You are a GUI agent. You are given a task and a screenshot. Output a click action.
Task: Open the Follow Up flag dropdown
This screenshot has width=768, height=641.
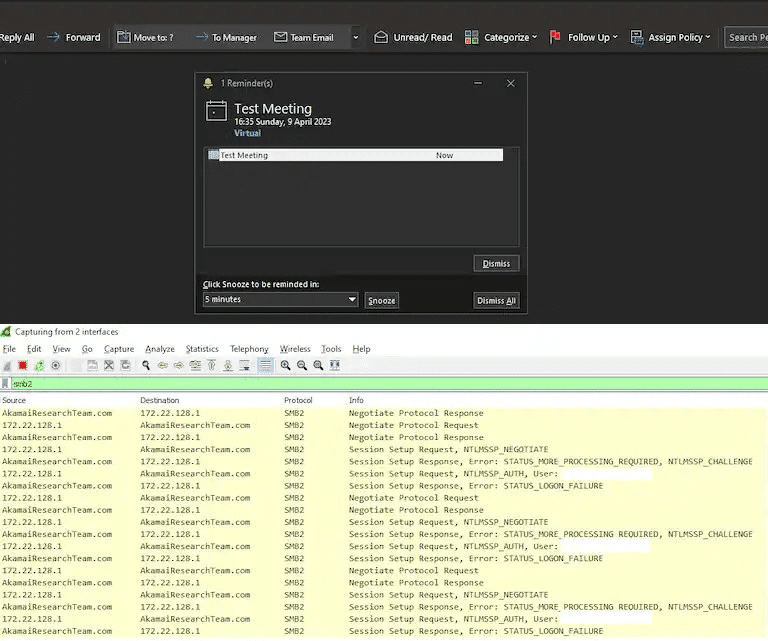(583, 37)
